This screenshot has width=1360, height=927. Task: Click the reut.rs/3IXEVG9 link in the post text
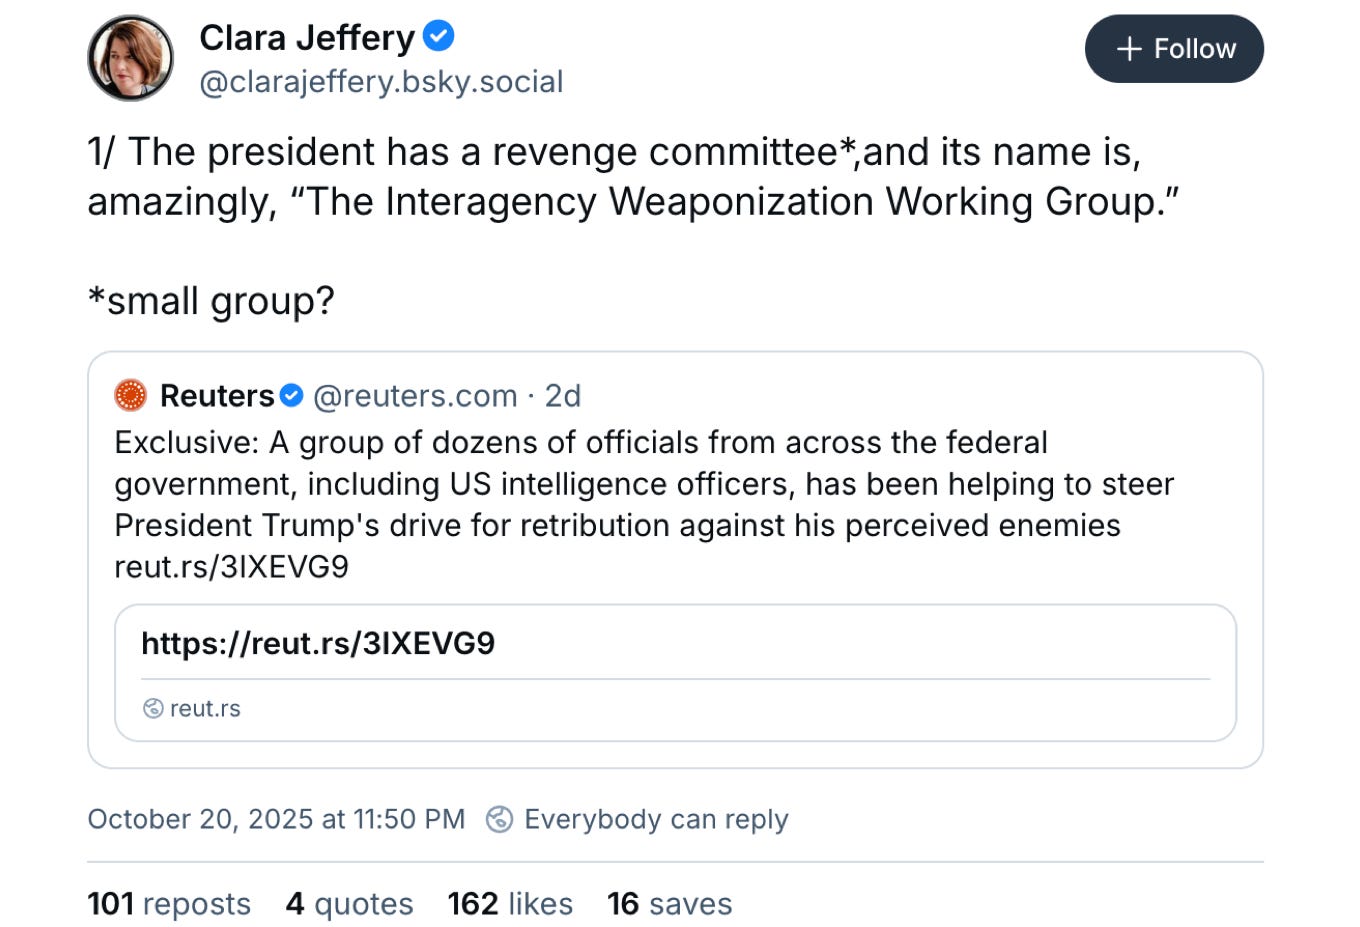(231, 567)
